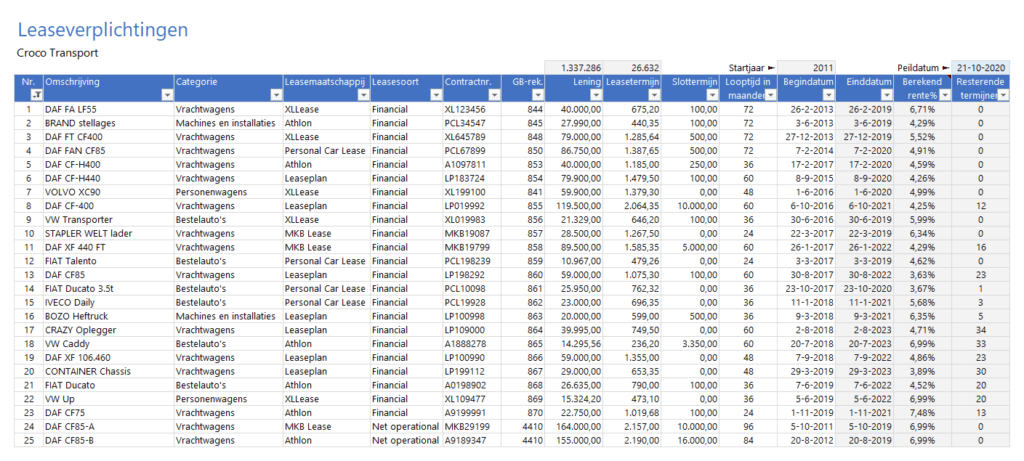Open the Leasemaatschappij filter arrow
Image resolution: width=1024 pixels, height=461 pixels.
362,94
